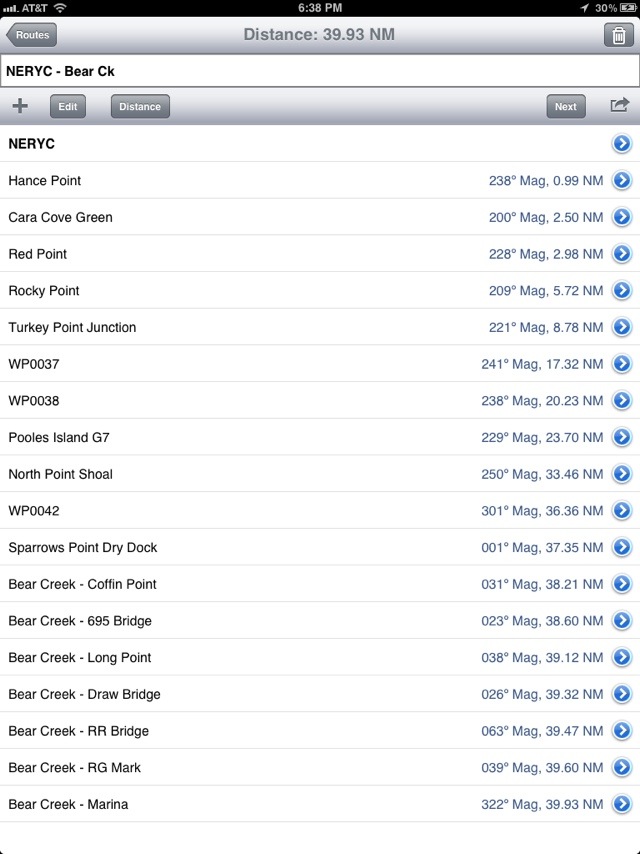Tap blue arrow next to Sparrows Point Dry Dock
The height and width of the screenshot is (854, 640).
(x=621, y=547)
